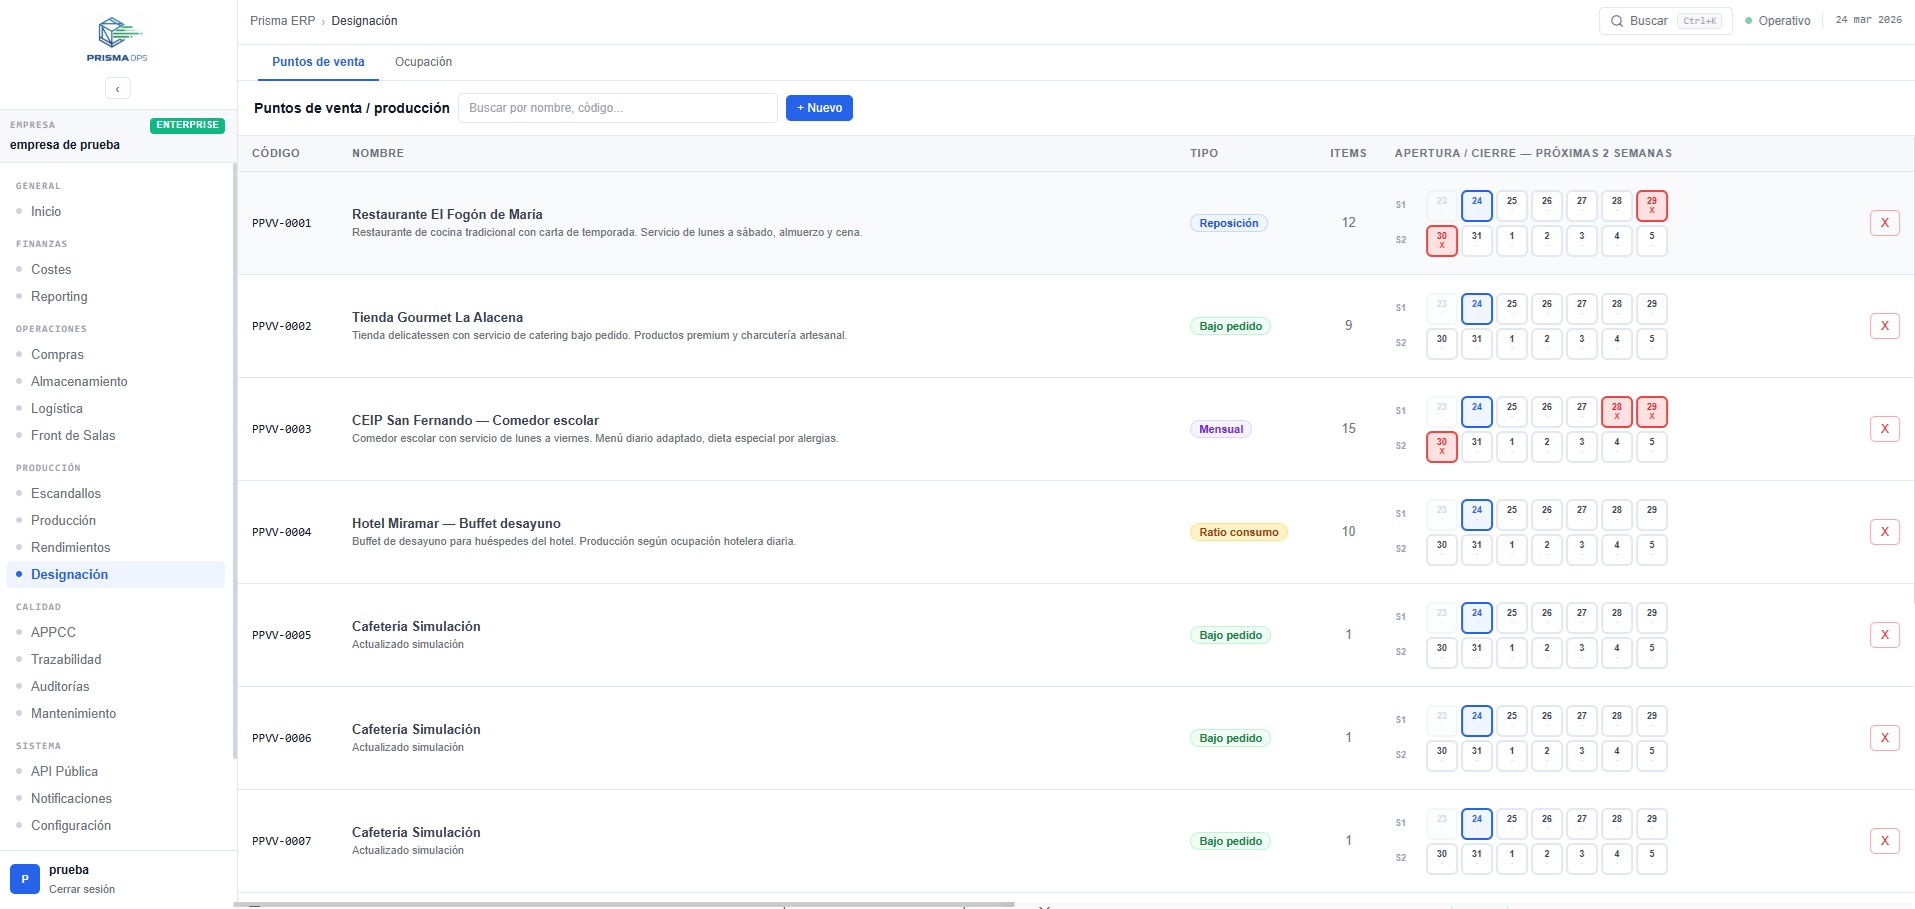This screenshot has height=909, width=1915.
Task: Collapse the sidebar with the chevron button
Action: 117,89
